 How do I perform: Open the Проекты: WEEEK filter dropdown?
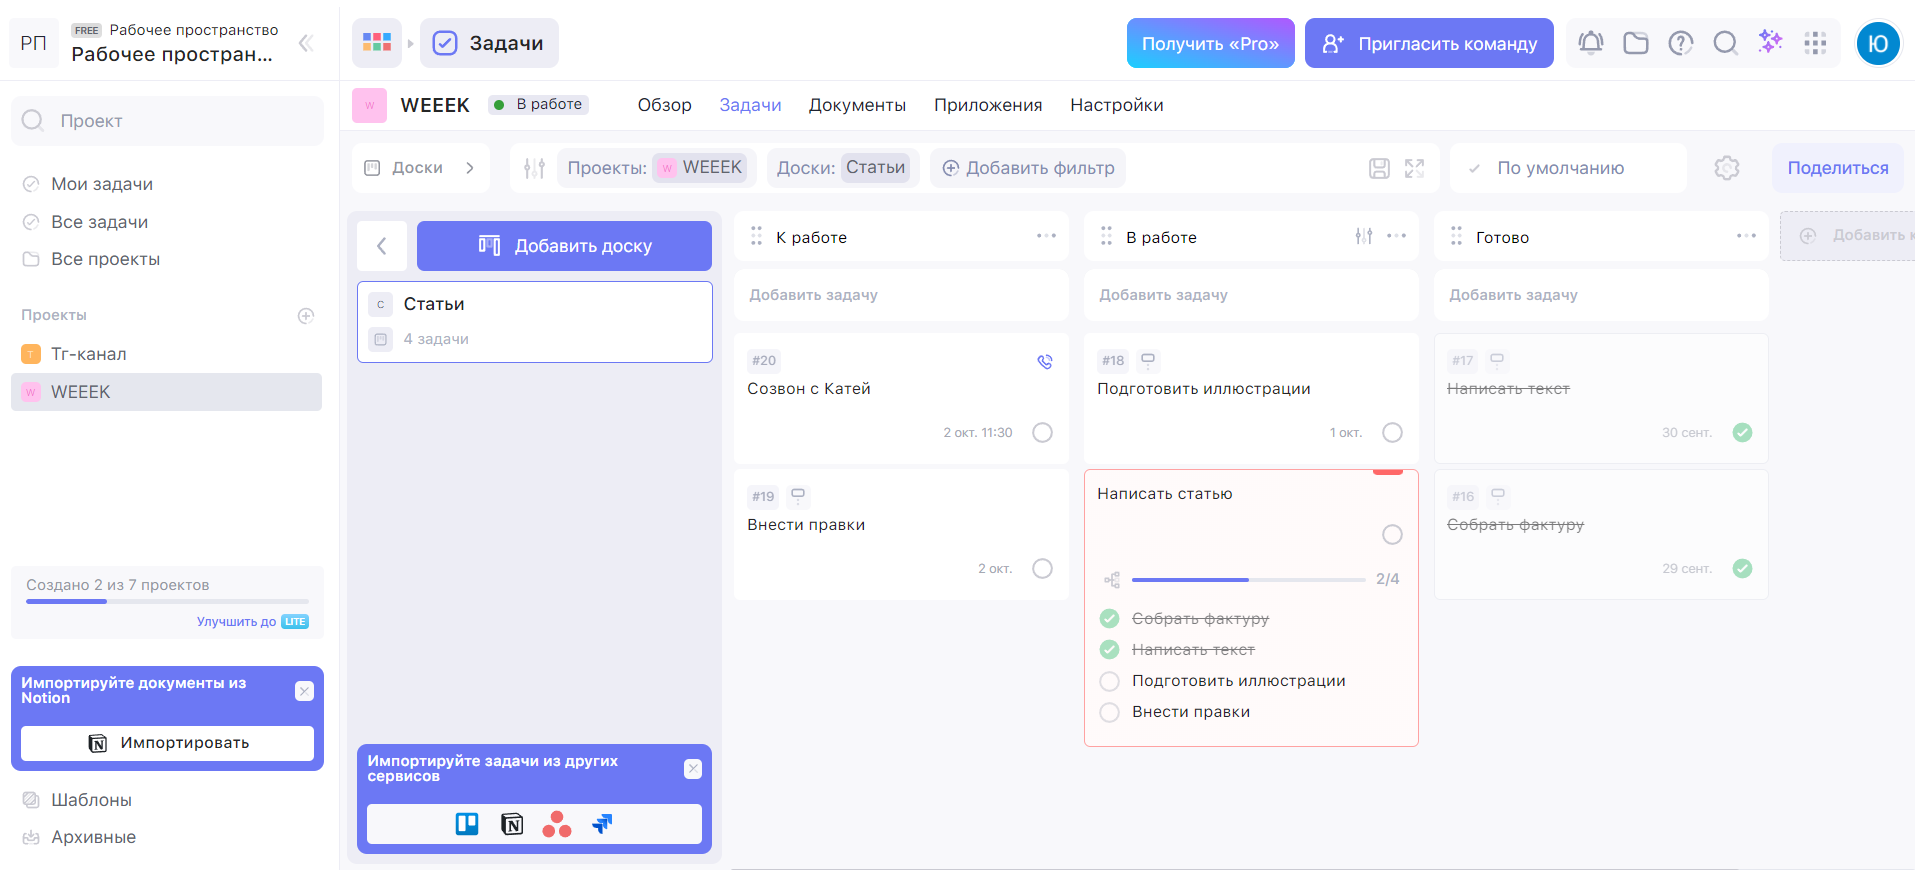[x=657, y=168]
